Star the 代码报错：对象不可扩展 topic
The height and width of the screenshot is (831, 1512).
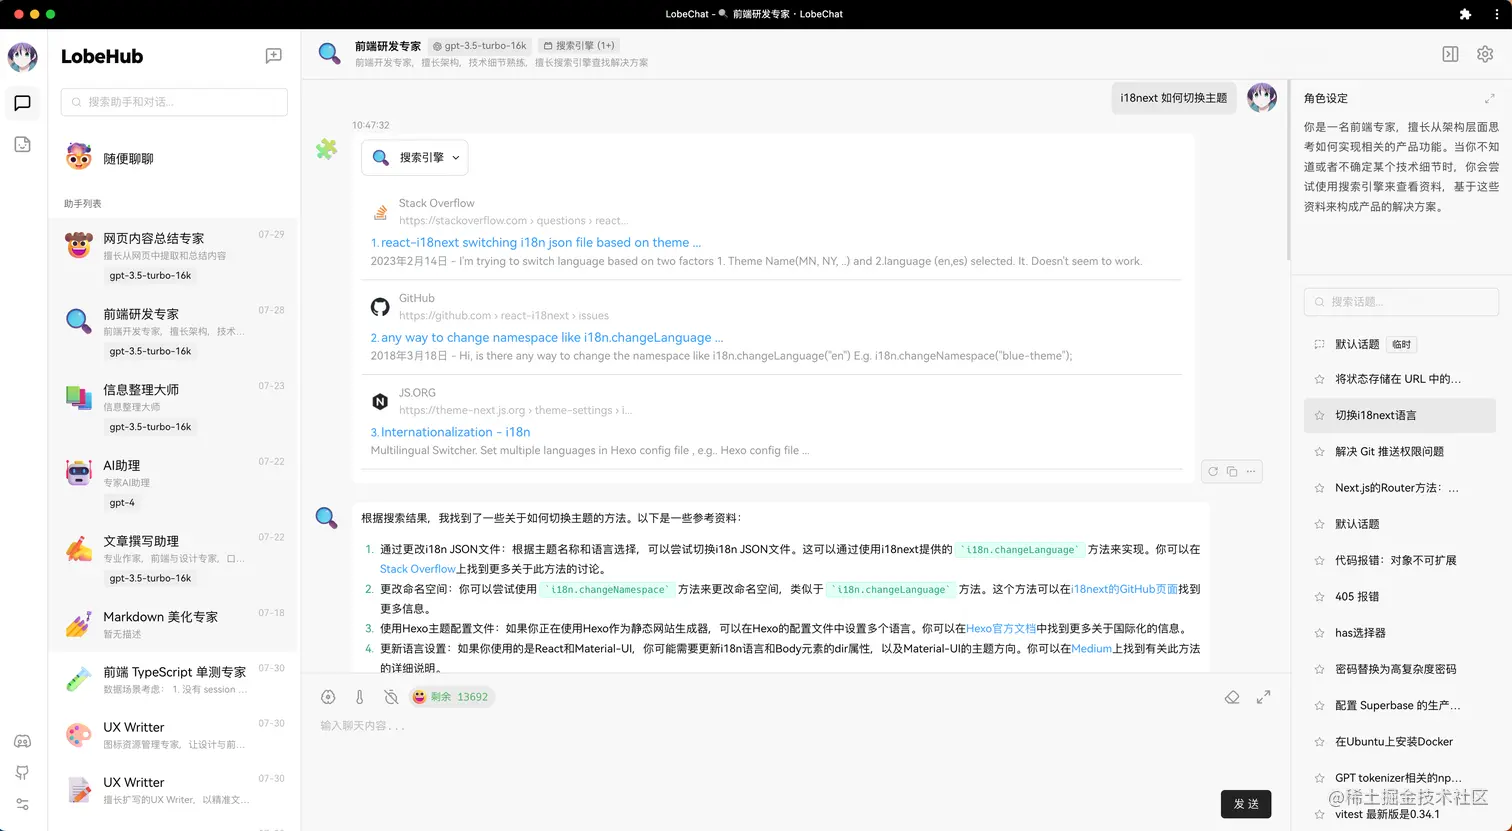coord(1319,560)
